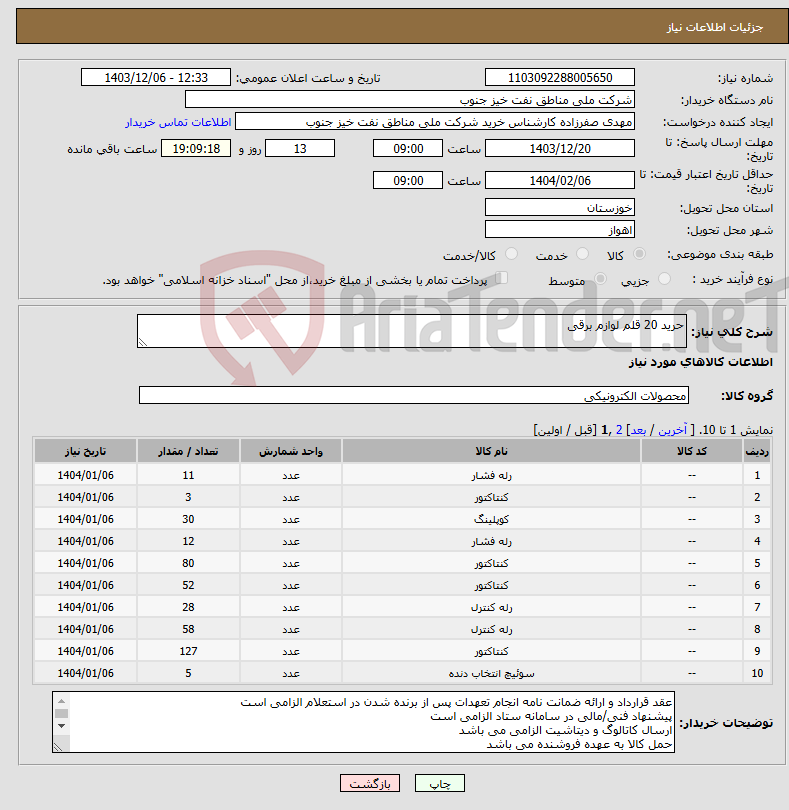Click رله کنترل in row 8
The image size is (789, 810).
point(491,629)
